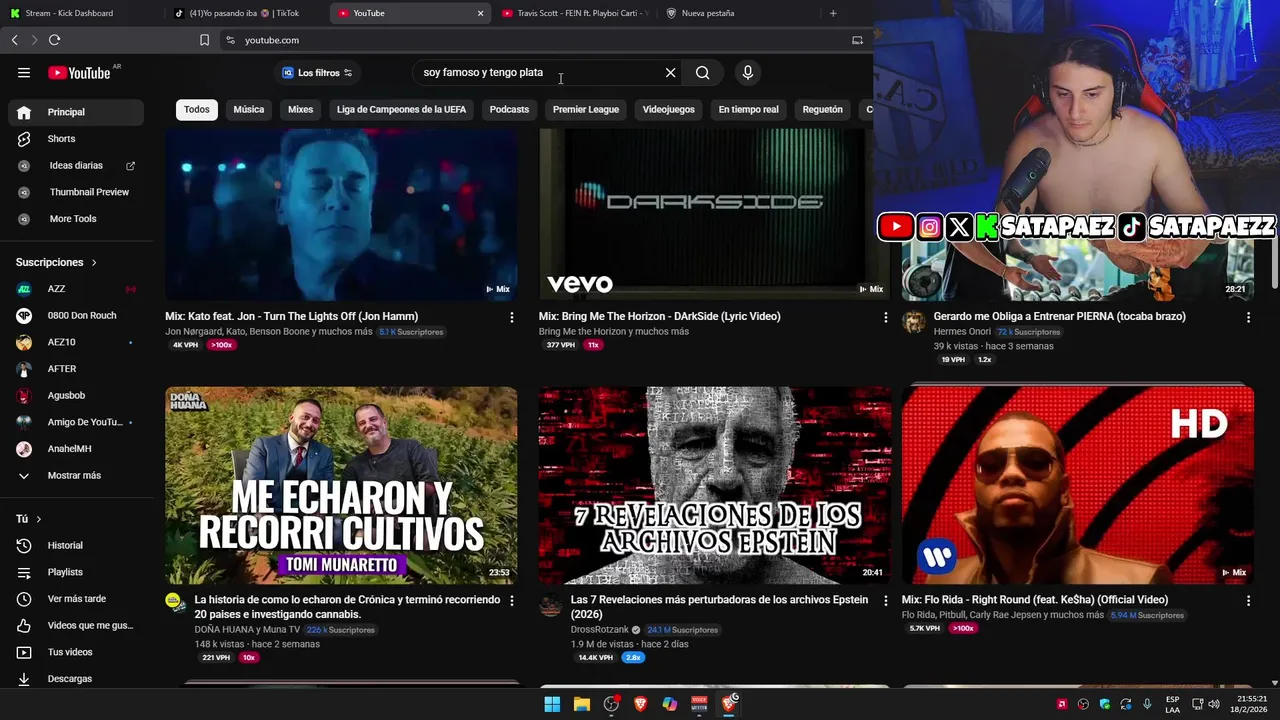Image resolution: width=1280 pixels, height=720 pixels.
Task: Bookmark this page from the address bar
Action: [x=204, y=40]
